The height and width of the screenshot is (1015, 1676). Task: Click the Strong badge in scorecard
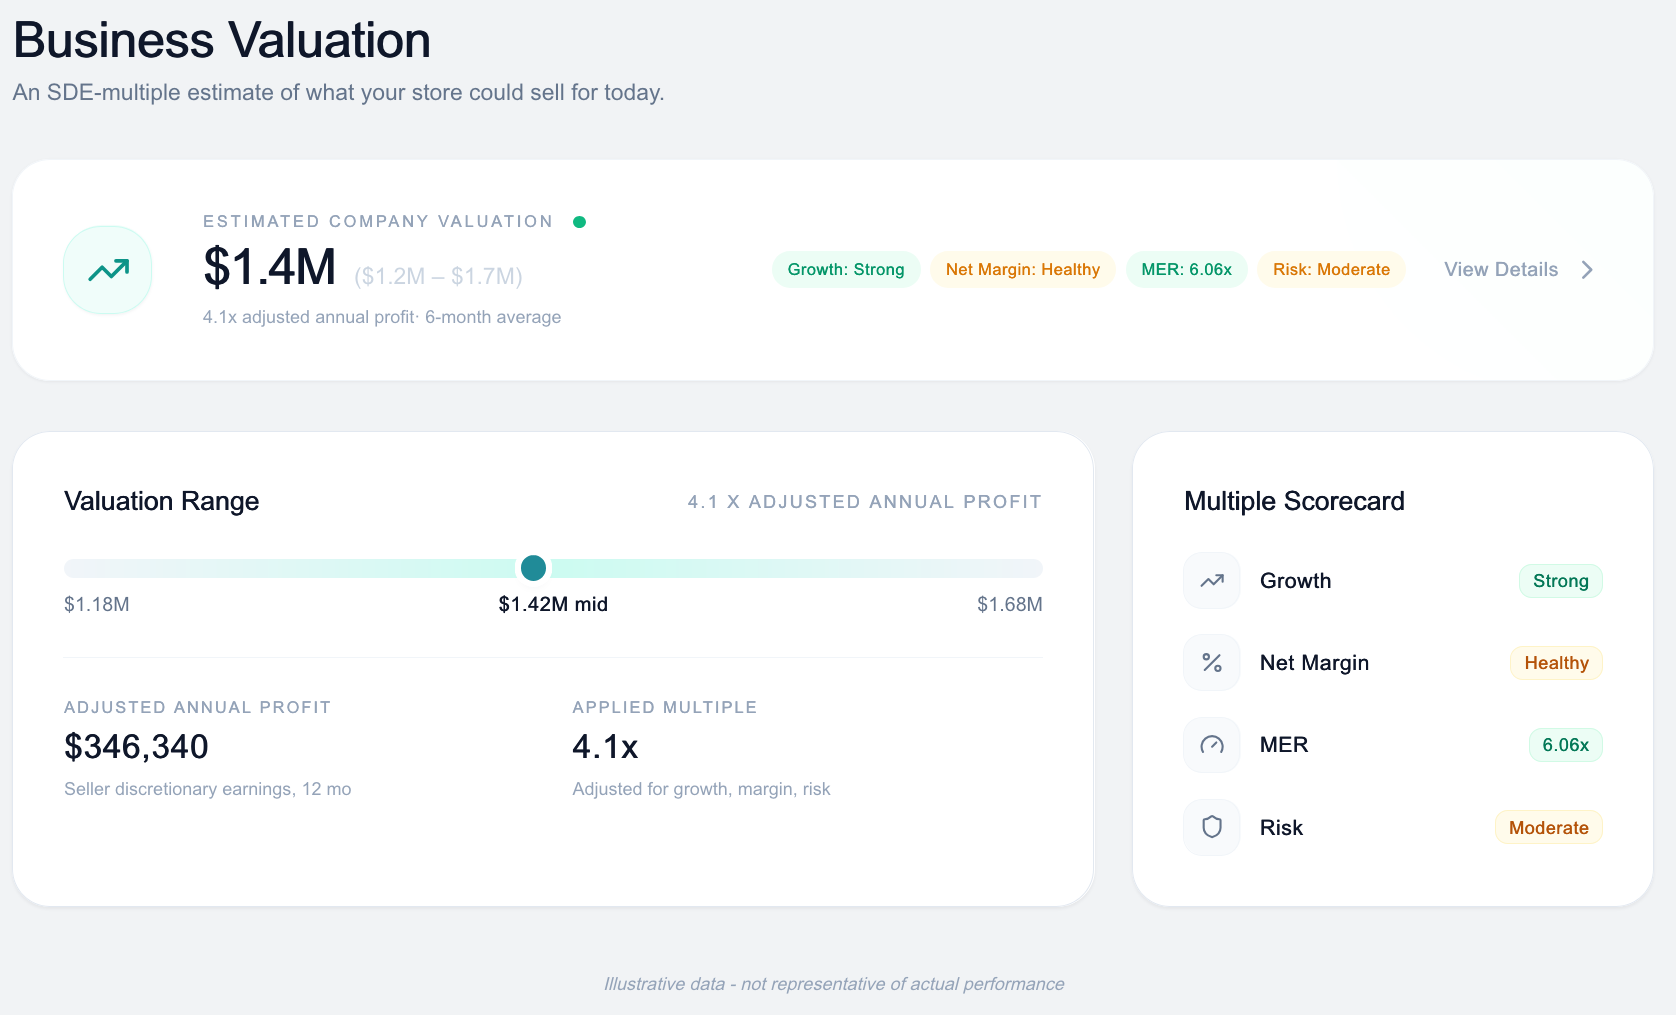point(1561,581)
